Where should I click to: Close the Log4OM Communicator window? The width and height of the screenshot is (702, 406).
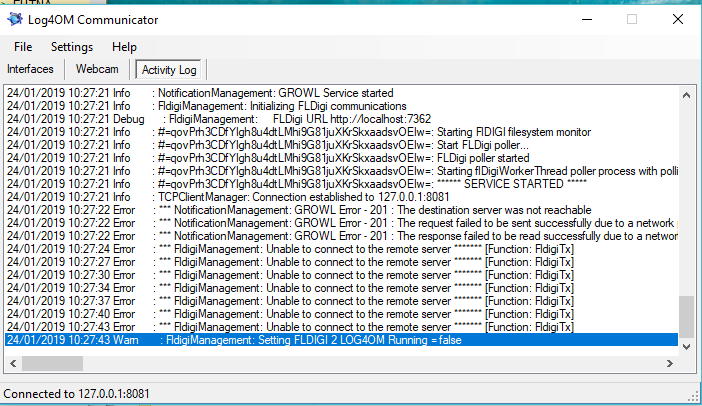coord(678,19)
